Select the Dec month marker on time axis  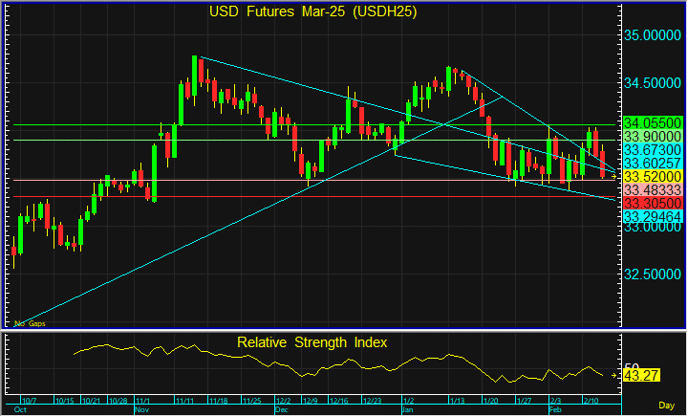point(280,410)
